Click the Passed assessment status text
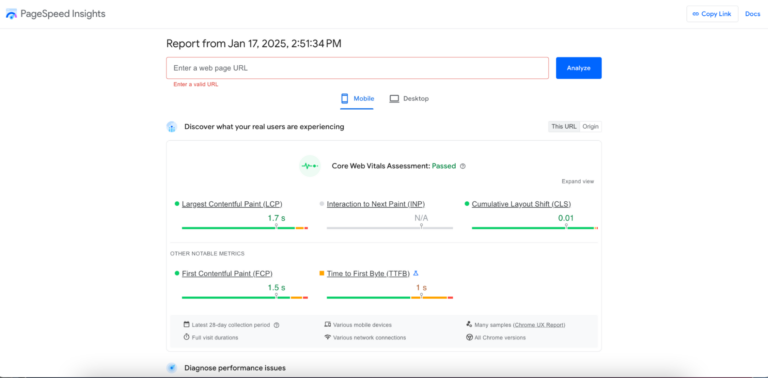768x378 pixels. pyautogui.click(x=444, y=166)
